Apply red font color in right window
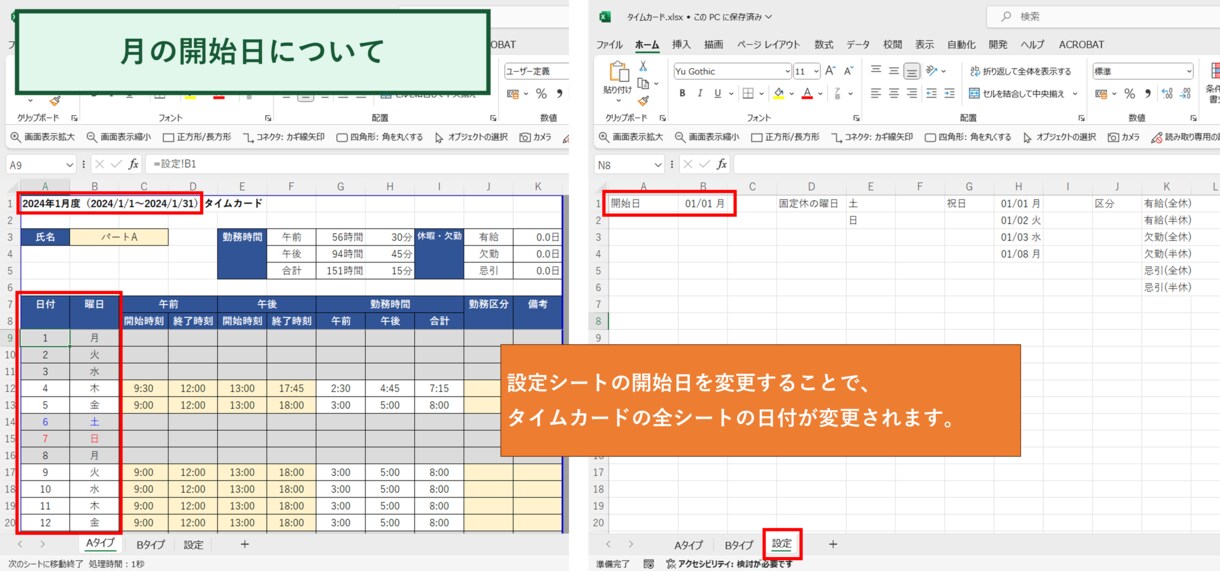 (807, 93)
